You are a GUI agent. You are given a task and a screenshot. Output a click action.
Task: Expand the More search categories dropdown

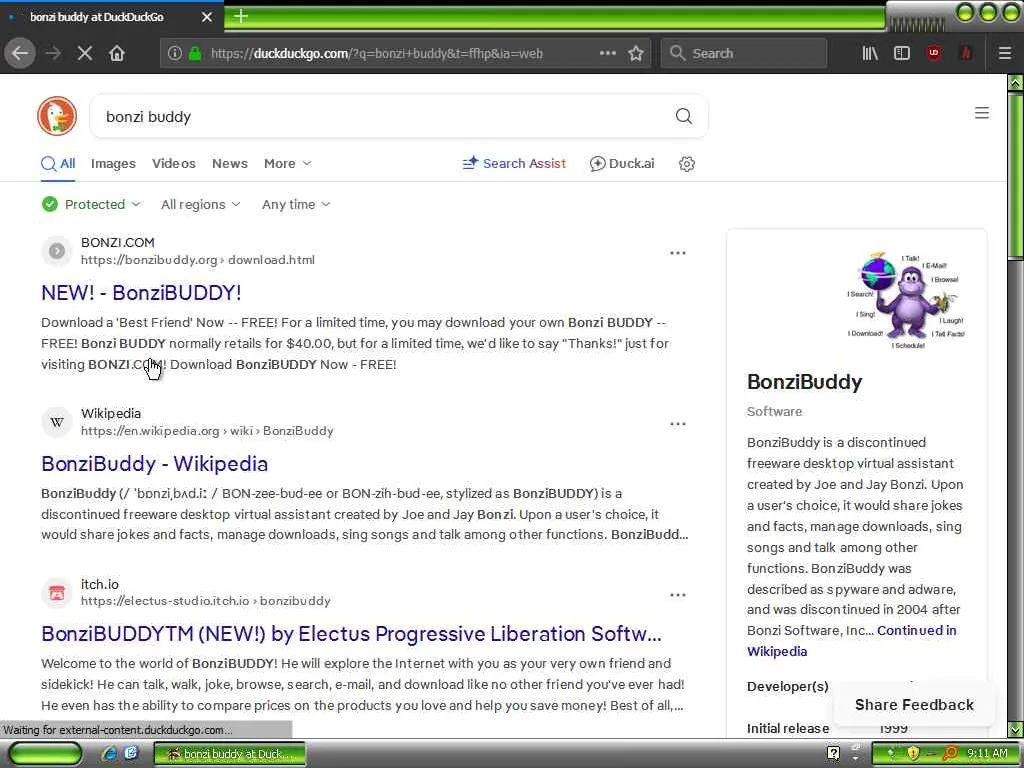coord(287,163)
